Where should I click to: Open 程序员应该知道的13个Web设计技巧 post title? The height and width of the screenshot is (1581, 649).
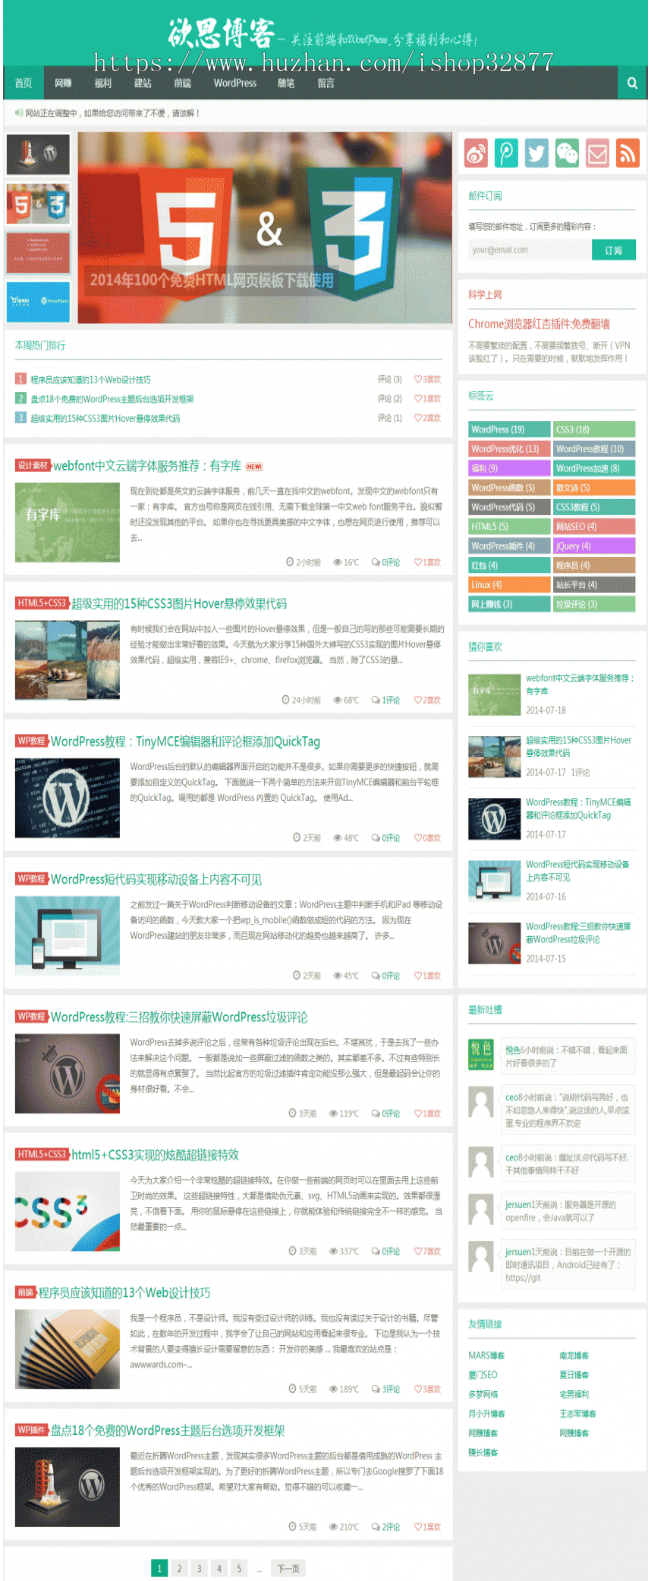[x=125, y=1293]
